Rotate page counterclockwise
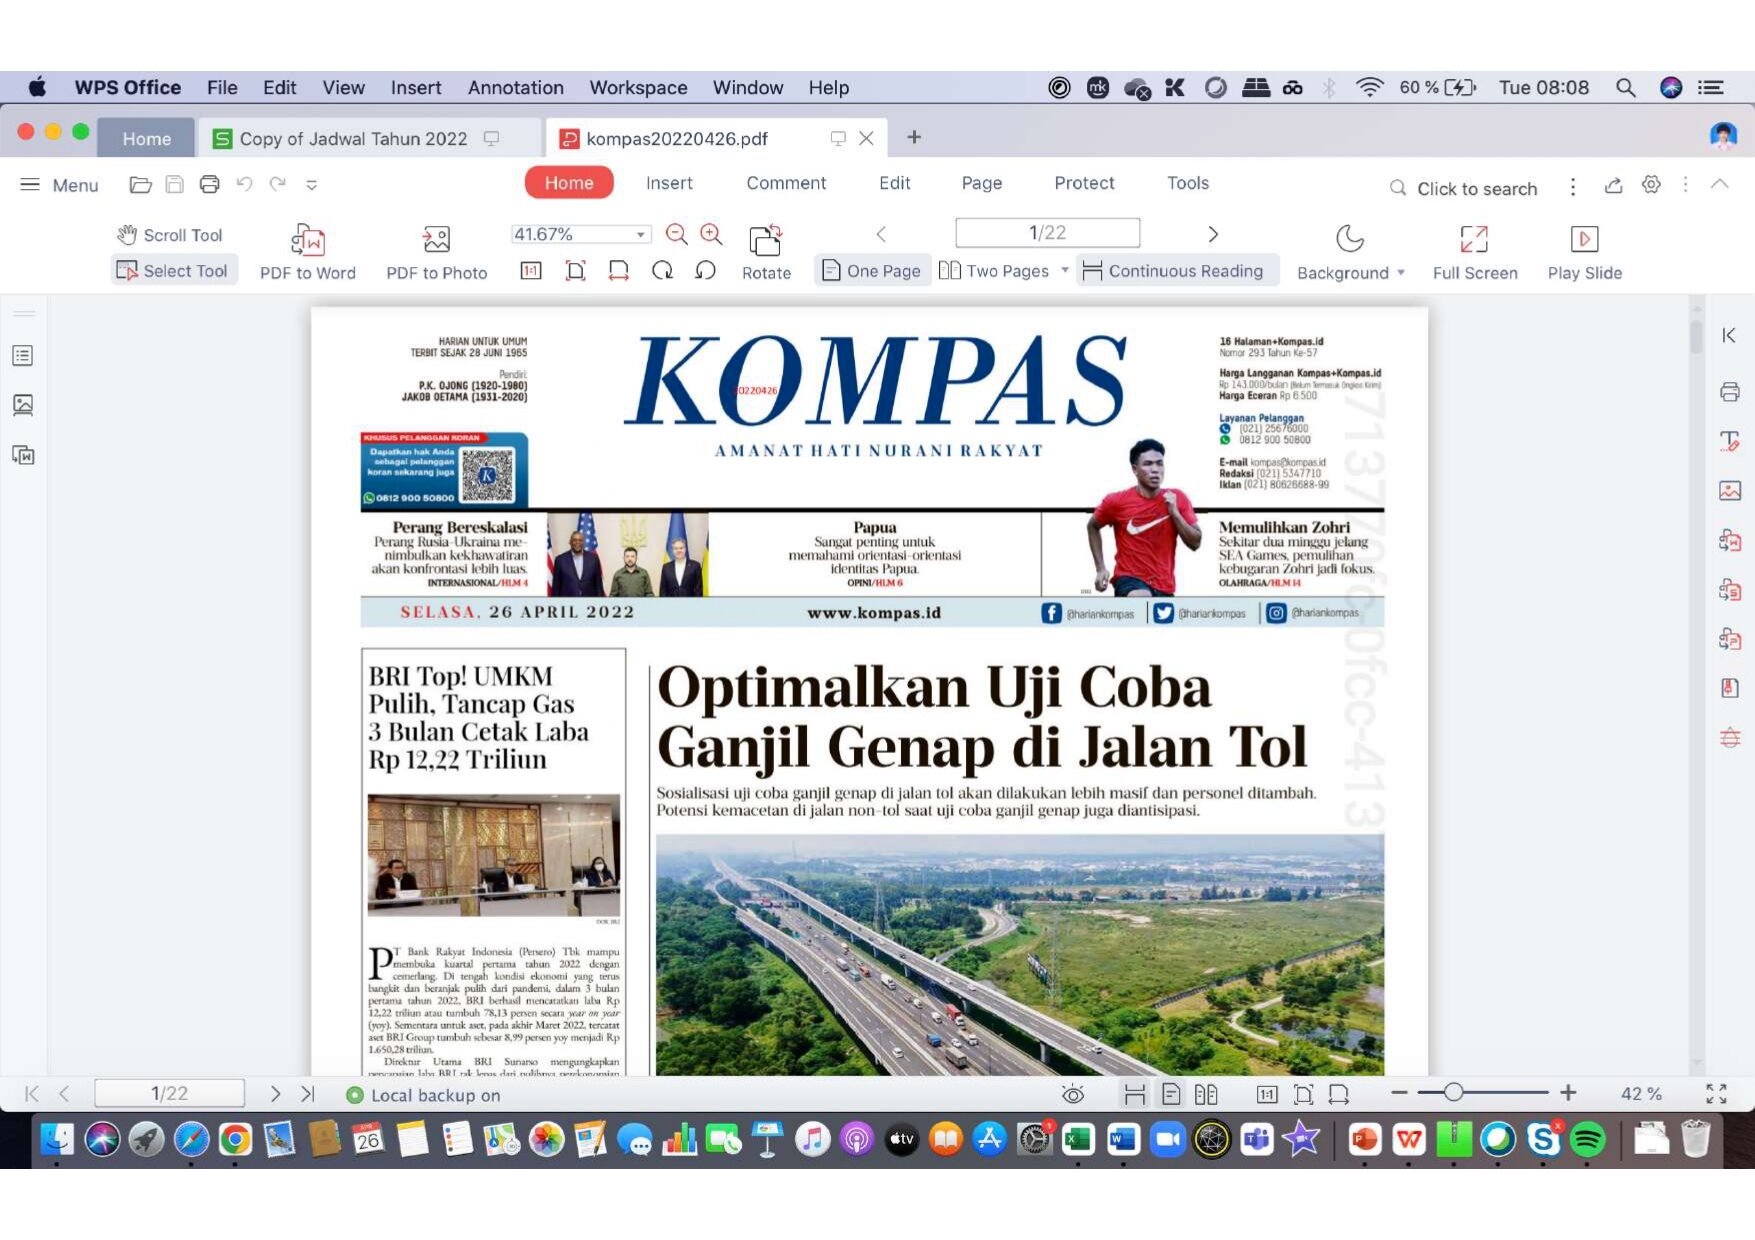Image resolution: width=1755 pixels, height=1240 pixels. 705,270
